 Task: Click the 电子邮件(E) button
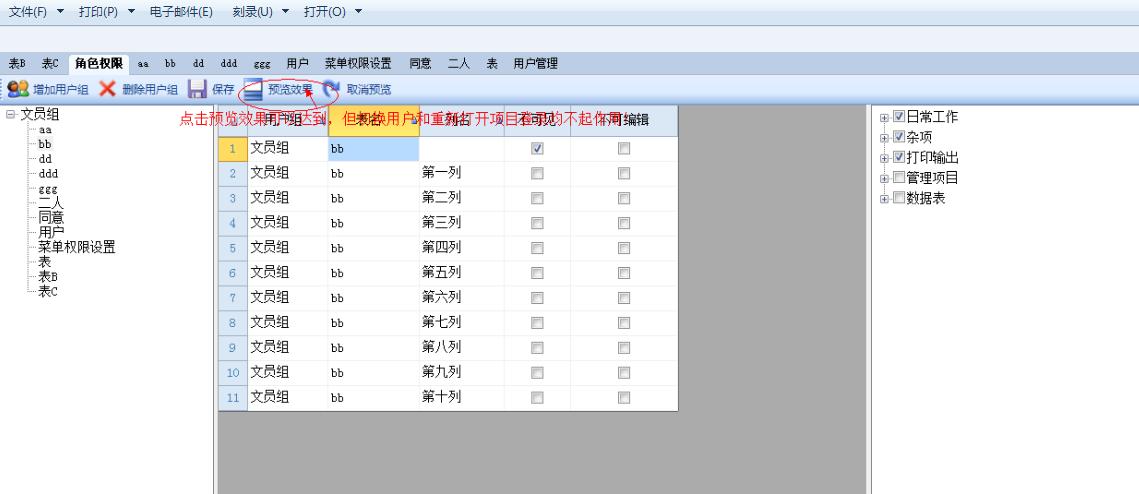coord(181,11)
